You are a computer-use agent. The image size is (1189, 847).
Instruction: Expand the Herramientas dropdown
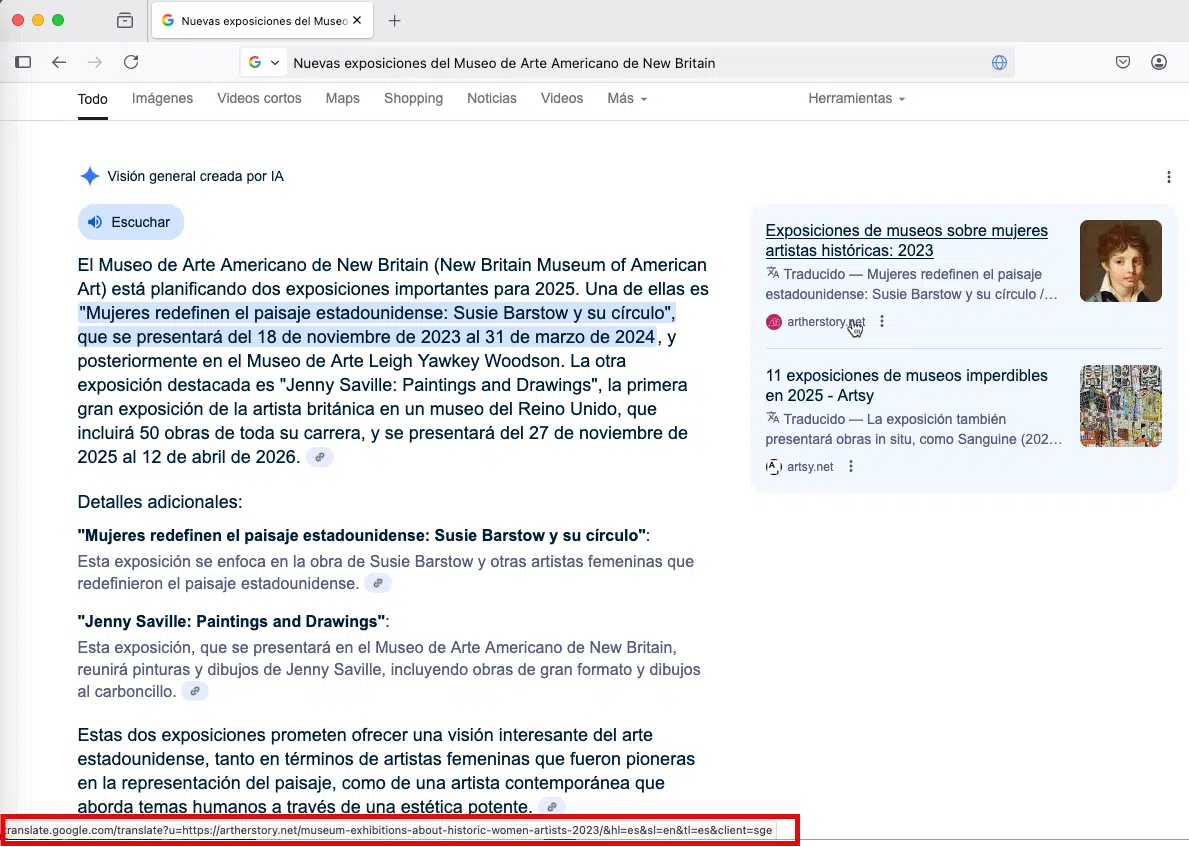[x=857, y=98]
